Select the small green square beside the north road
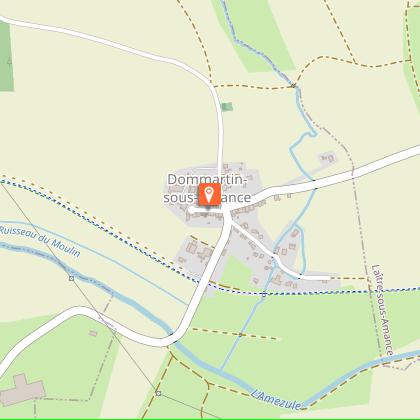Image resolution: width=420 pixels, height=420 pixels. coord(227,107)
